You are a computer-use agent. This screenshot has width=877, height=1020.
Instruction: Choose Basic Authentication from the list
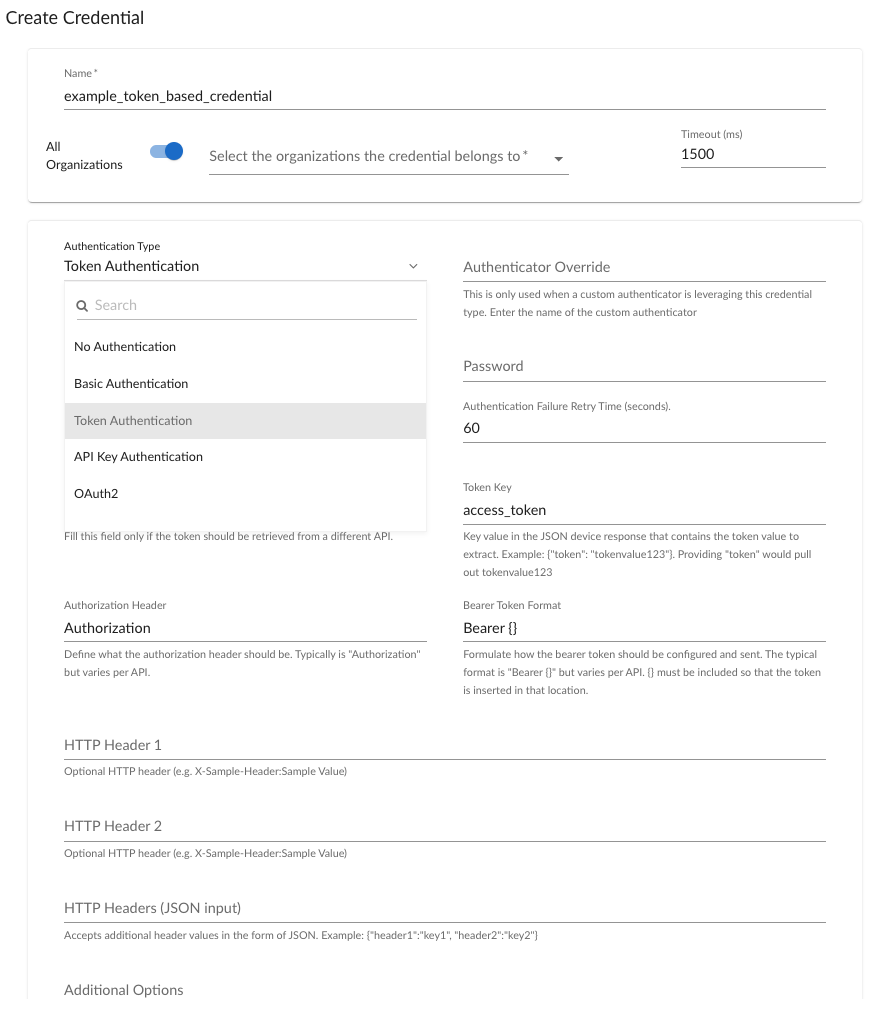click(x=131, y=384)
